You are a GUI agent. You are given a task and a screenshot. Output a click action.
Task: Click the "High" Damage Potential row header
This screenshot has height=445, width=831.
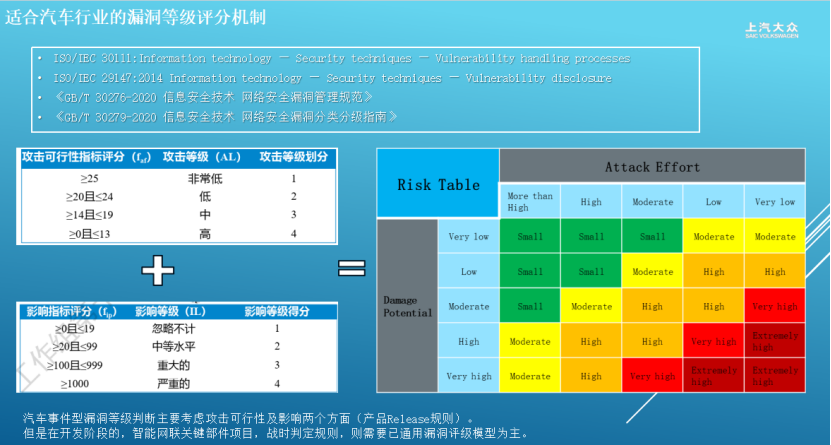(468, 341)
